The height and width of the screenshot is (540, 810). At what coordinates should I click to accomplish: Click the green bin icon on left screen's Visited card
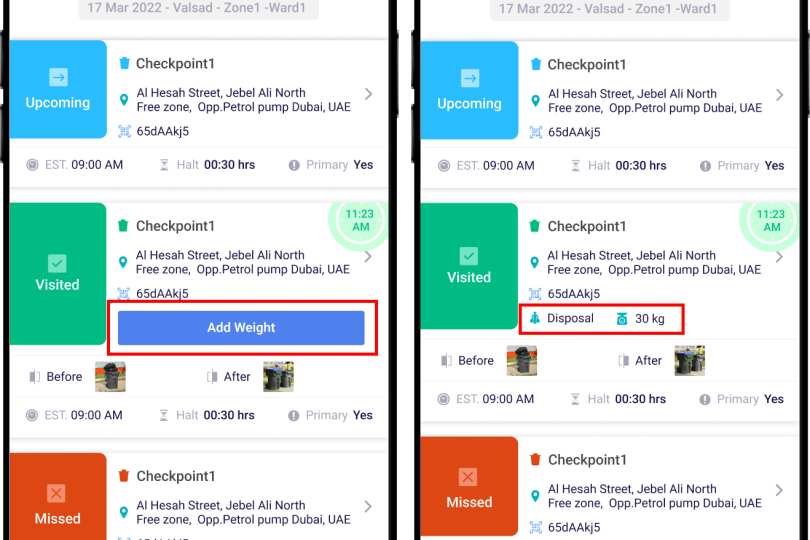click(124, 226)
